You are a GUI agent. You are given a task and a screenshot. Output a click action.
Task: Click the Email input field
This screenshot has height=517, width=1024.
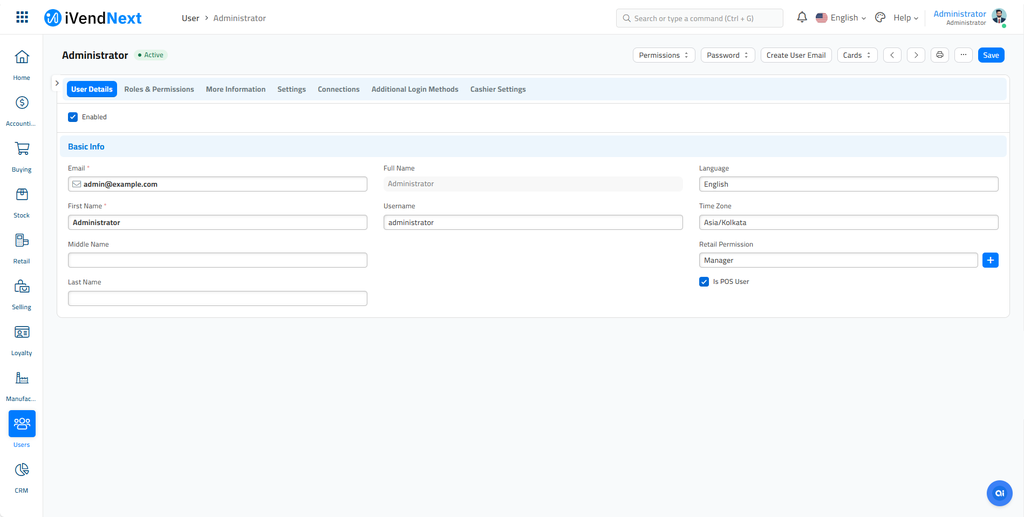[x=217, y=185]
